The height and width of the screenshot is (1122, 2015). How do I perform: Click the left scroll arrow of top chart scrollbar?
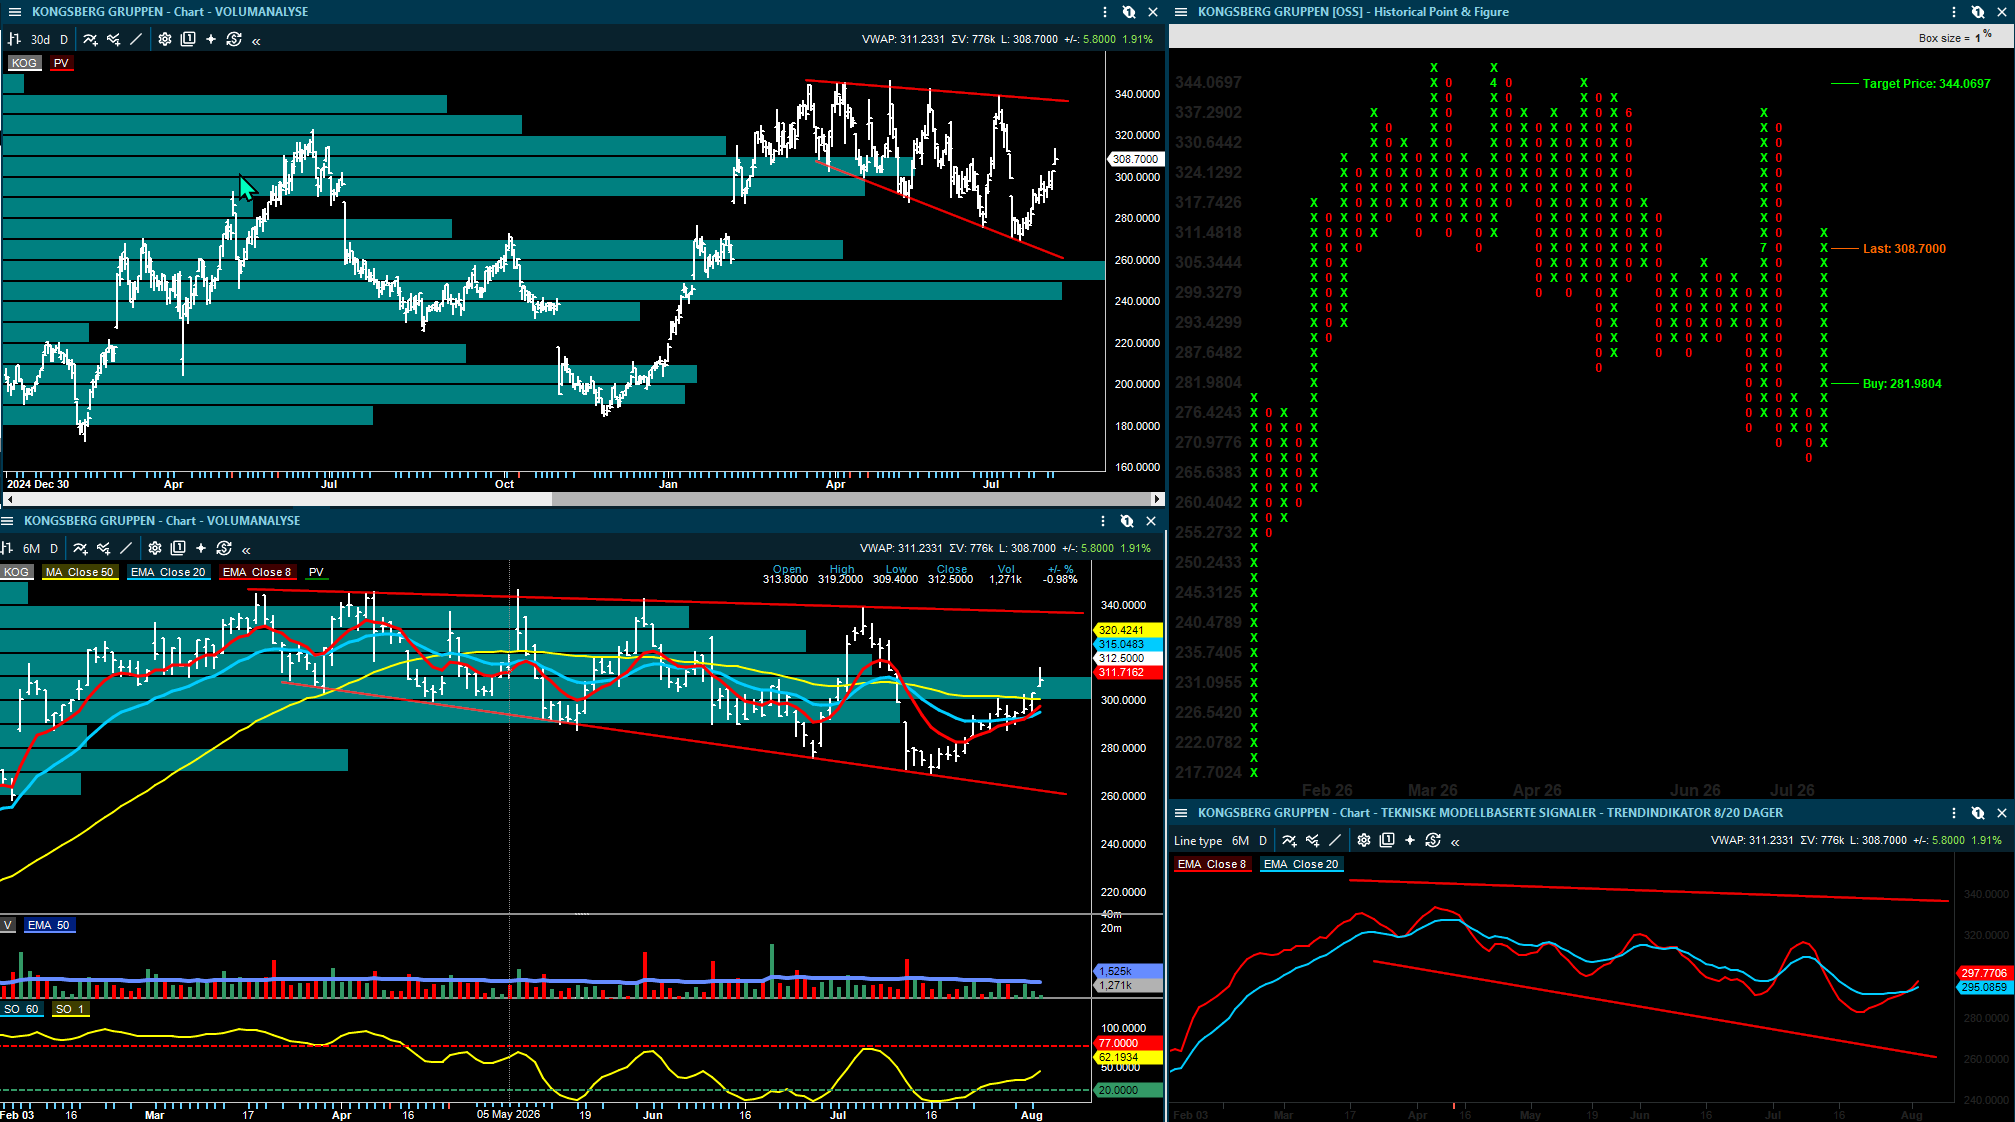11,498
